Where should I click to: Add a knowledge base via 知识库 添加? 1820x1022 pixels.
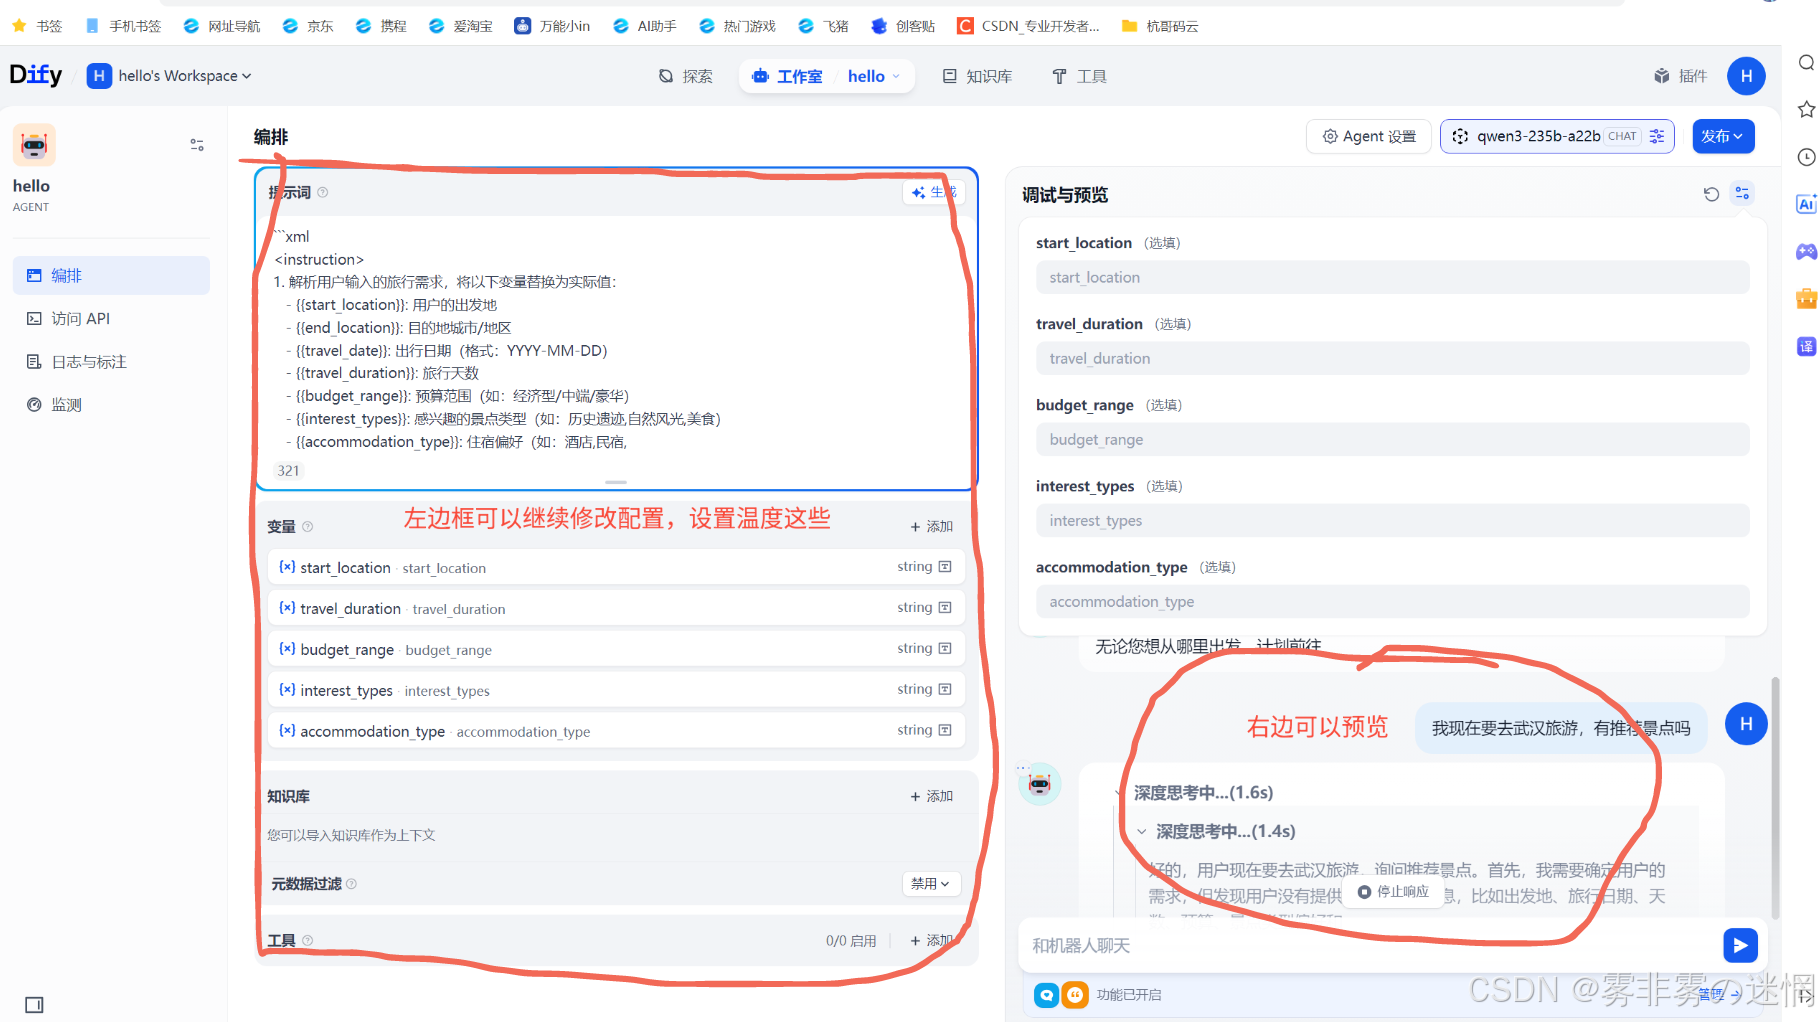(x=932, y=796)
